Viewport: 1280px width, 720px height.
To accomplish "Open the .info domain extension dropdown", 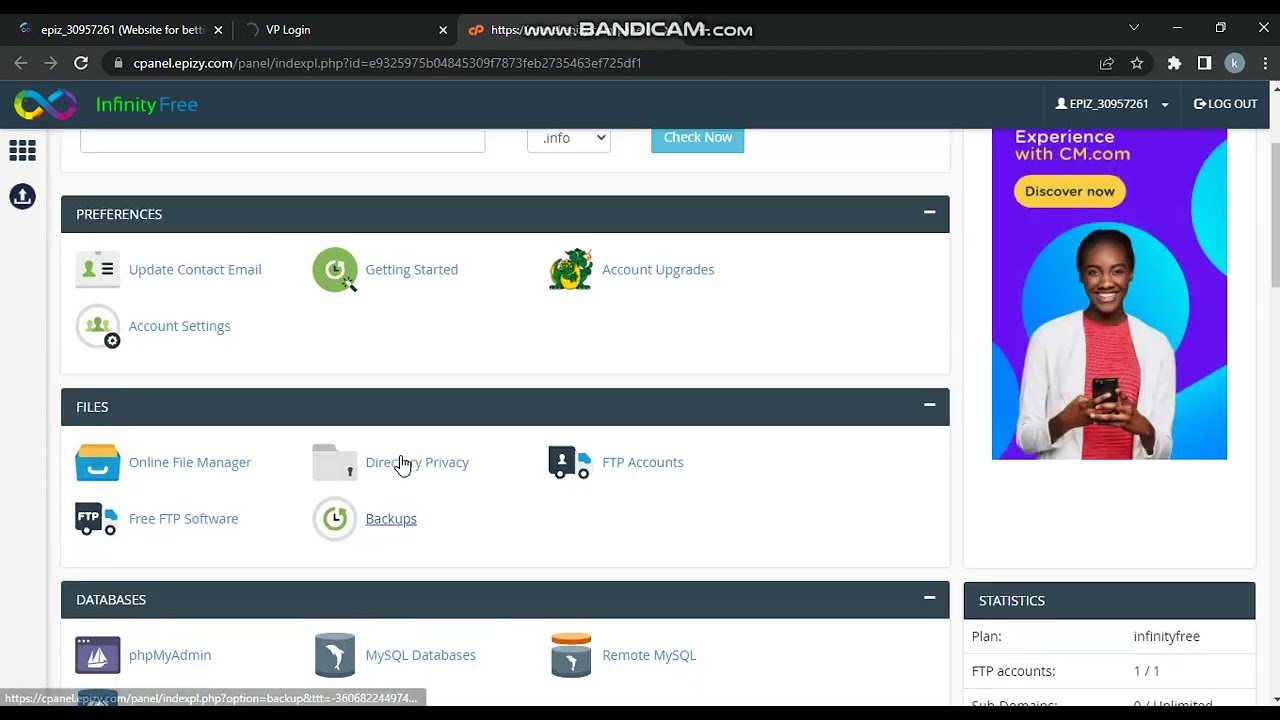I will pos(569,138).
